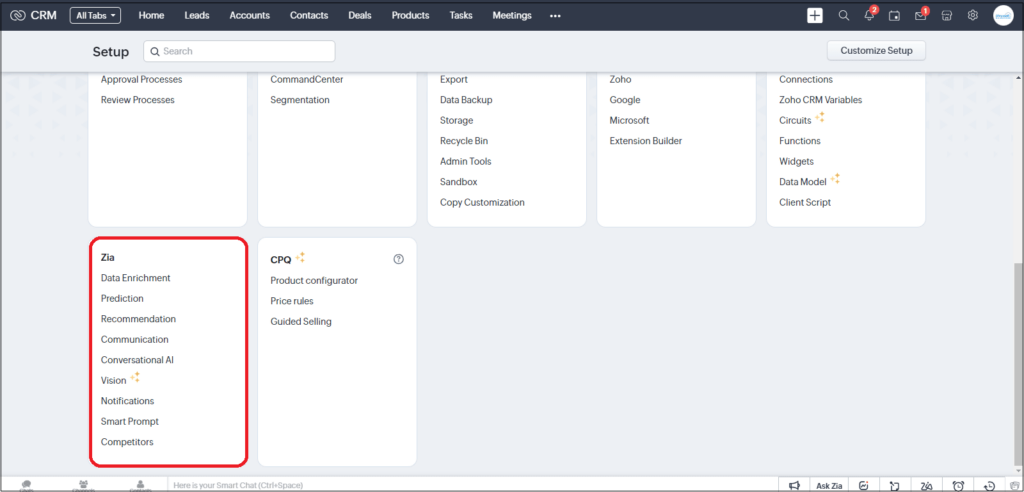The width and height of the screenshot is (1024, 492).
Task: Click the CPQ help question mark icon
Action: coord(398,259)
